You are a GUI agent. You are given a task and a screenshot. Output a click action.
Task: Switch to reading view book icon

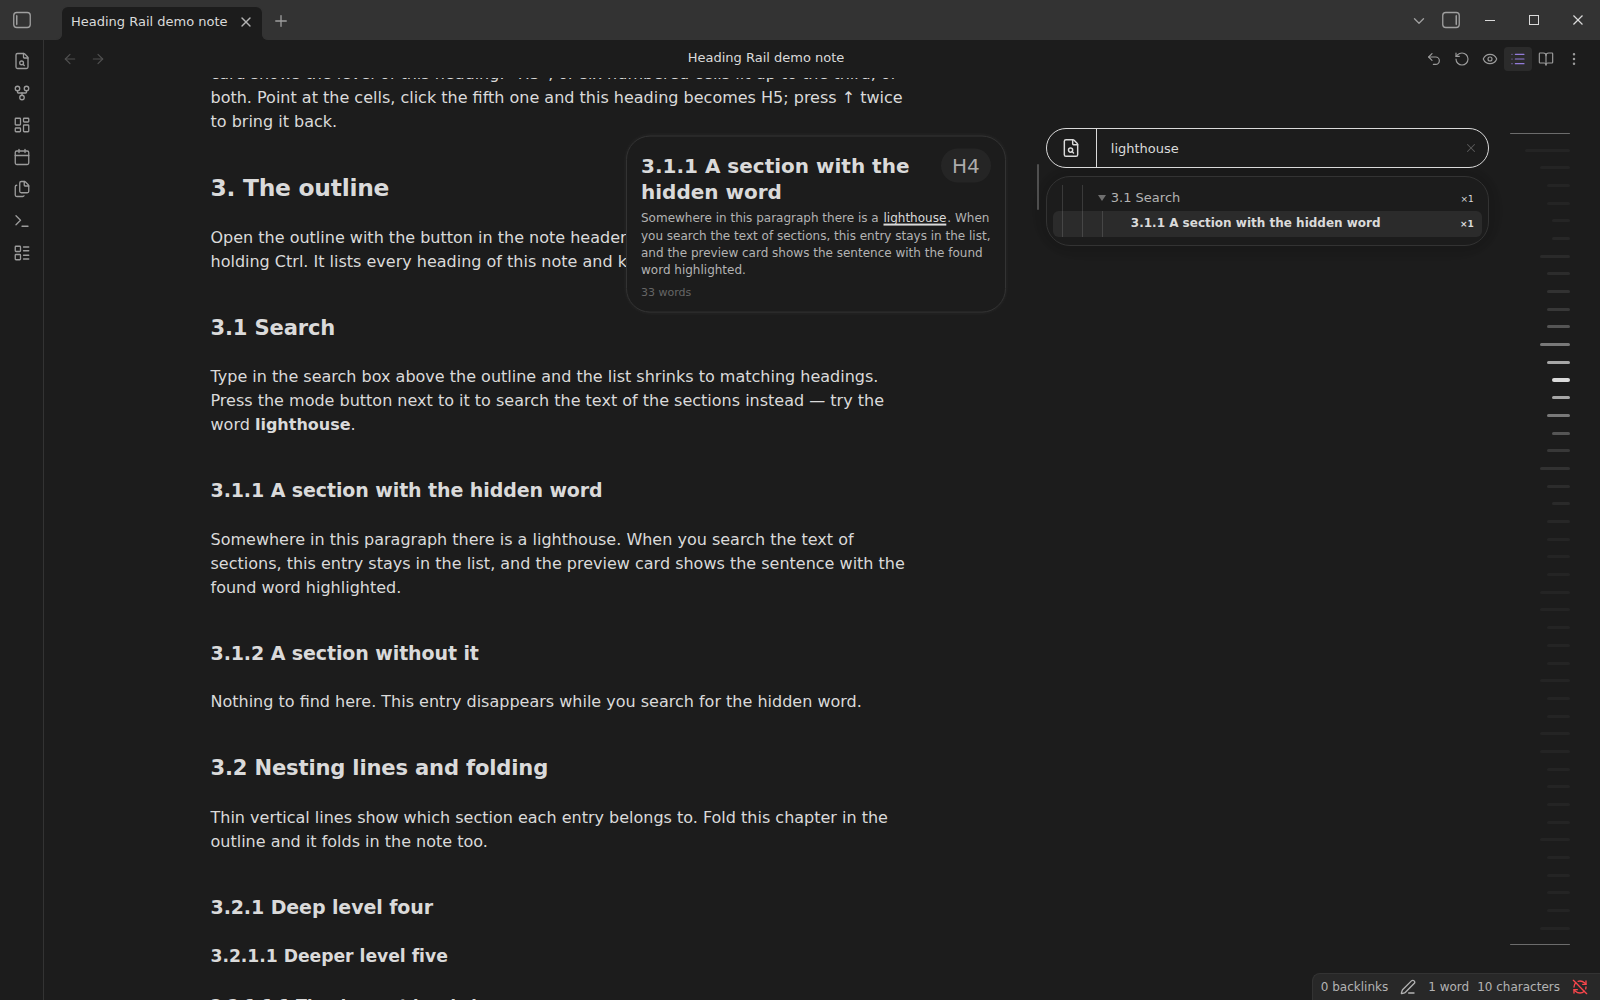1546,59
